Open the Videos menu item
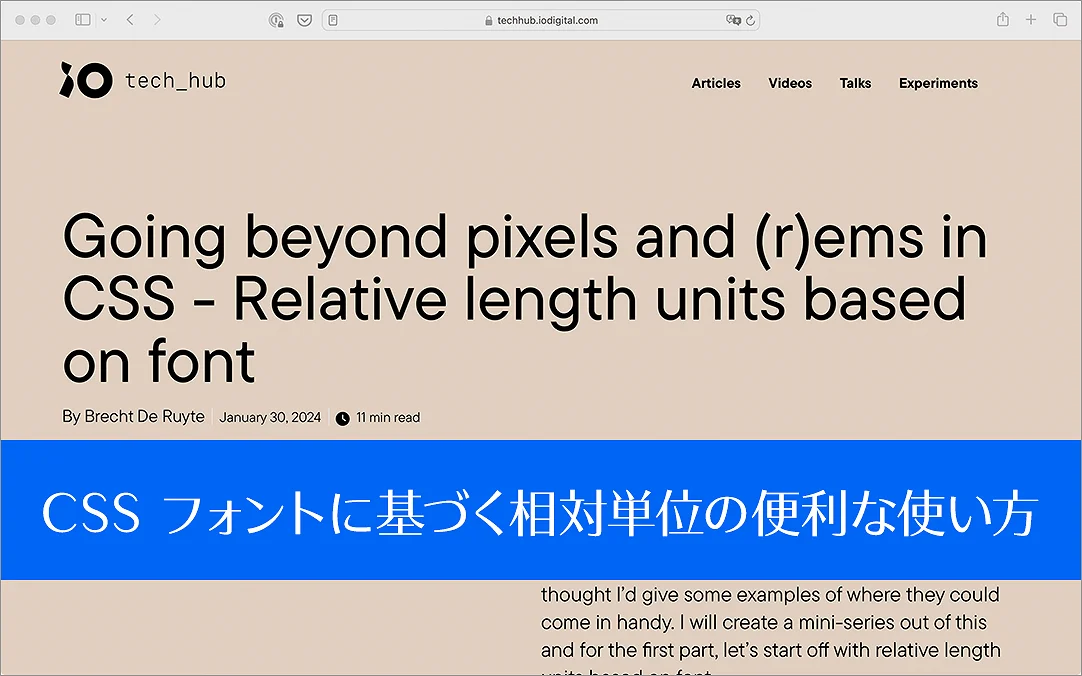The image size is (1082, 676). pyautogui.click(x=790, y=83)
